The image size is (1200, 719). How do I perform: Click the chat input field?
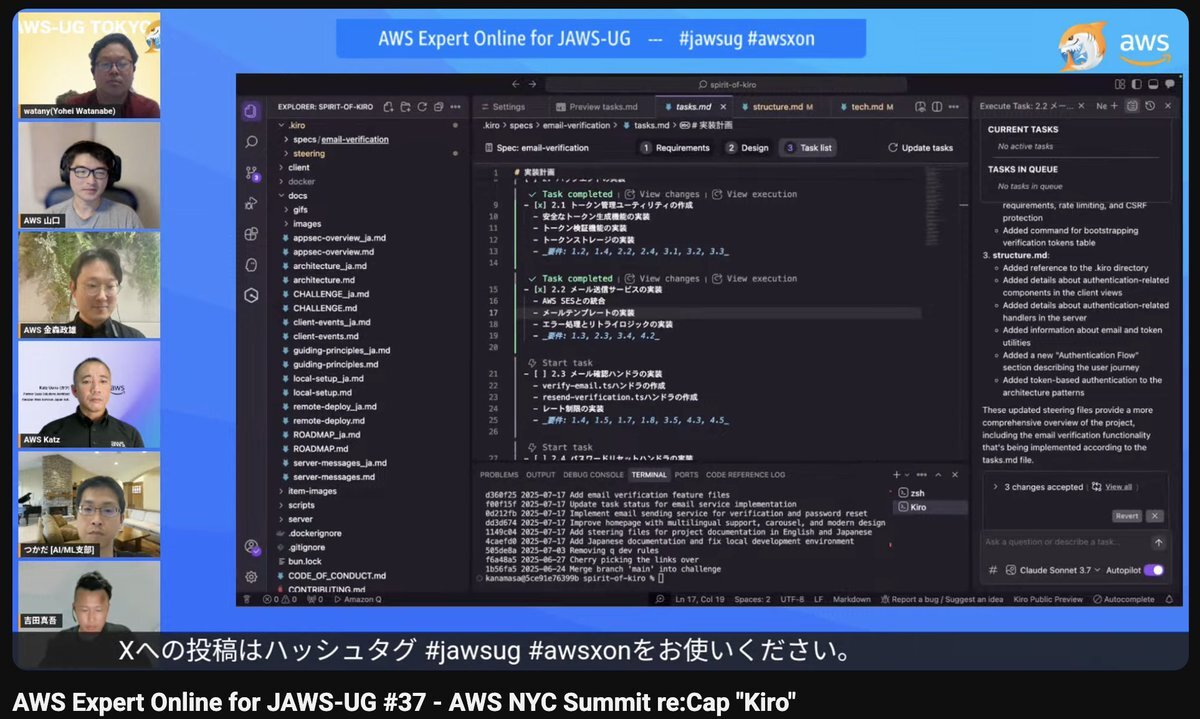(x=1064, y=542)
